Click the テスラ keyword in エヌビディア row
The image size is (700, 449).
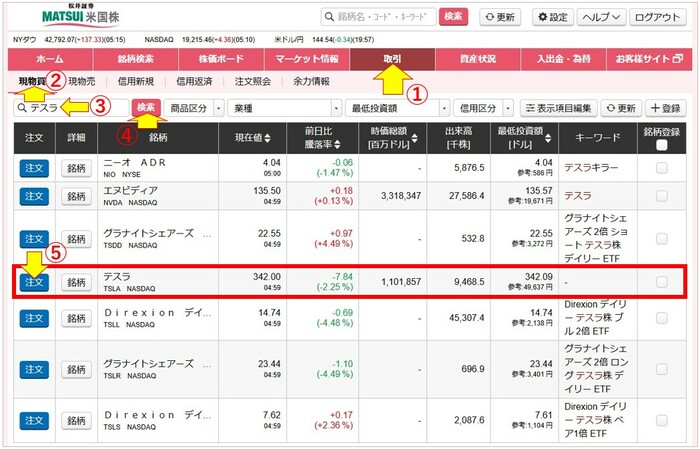pyautogui.click(x=578, y=195)
